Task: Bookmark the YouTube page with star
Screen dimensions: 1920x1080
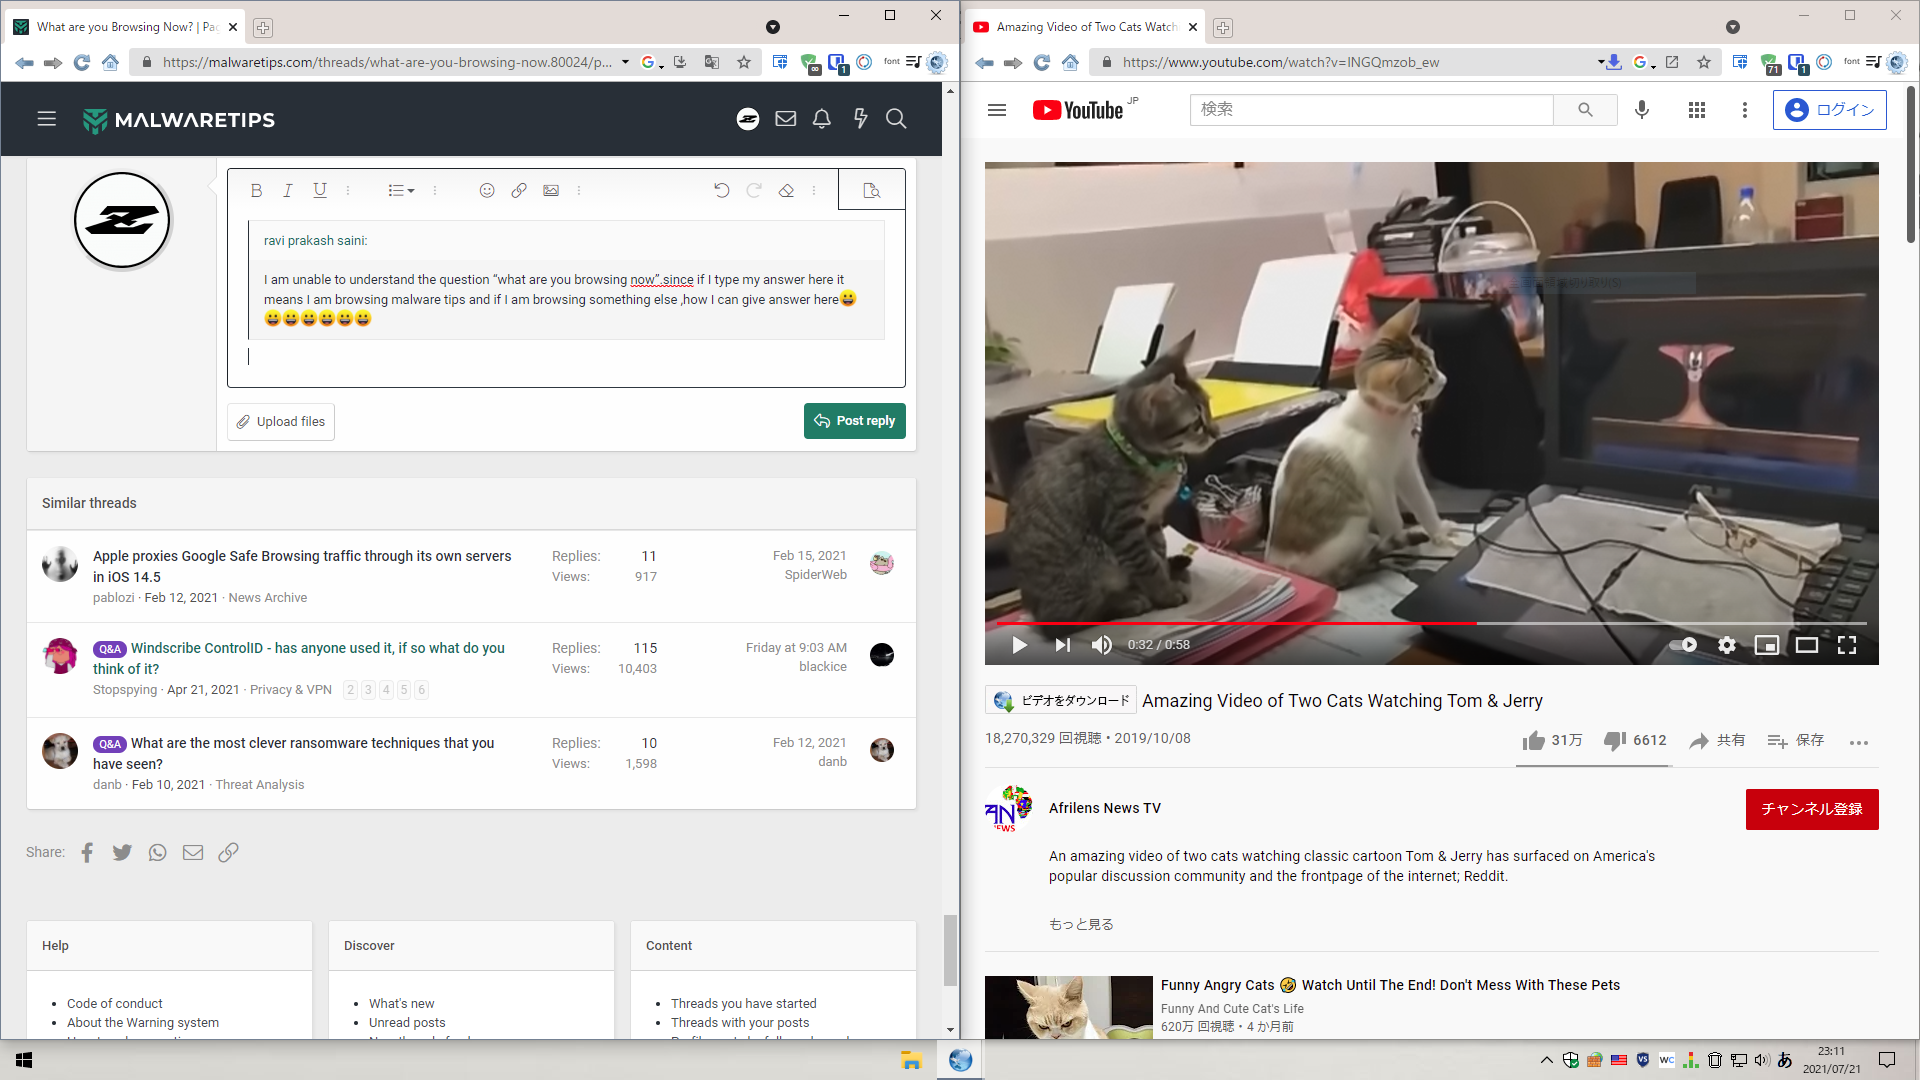Action: coord(1704,62)
